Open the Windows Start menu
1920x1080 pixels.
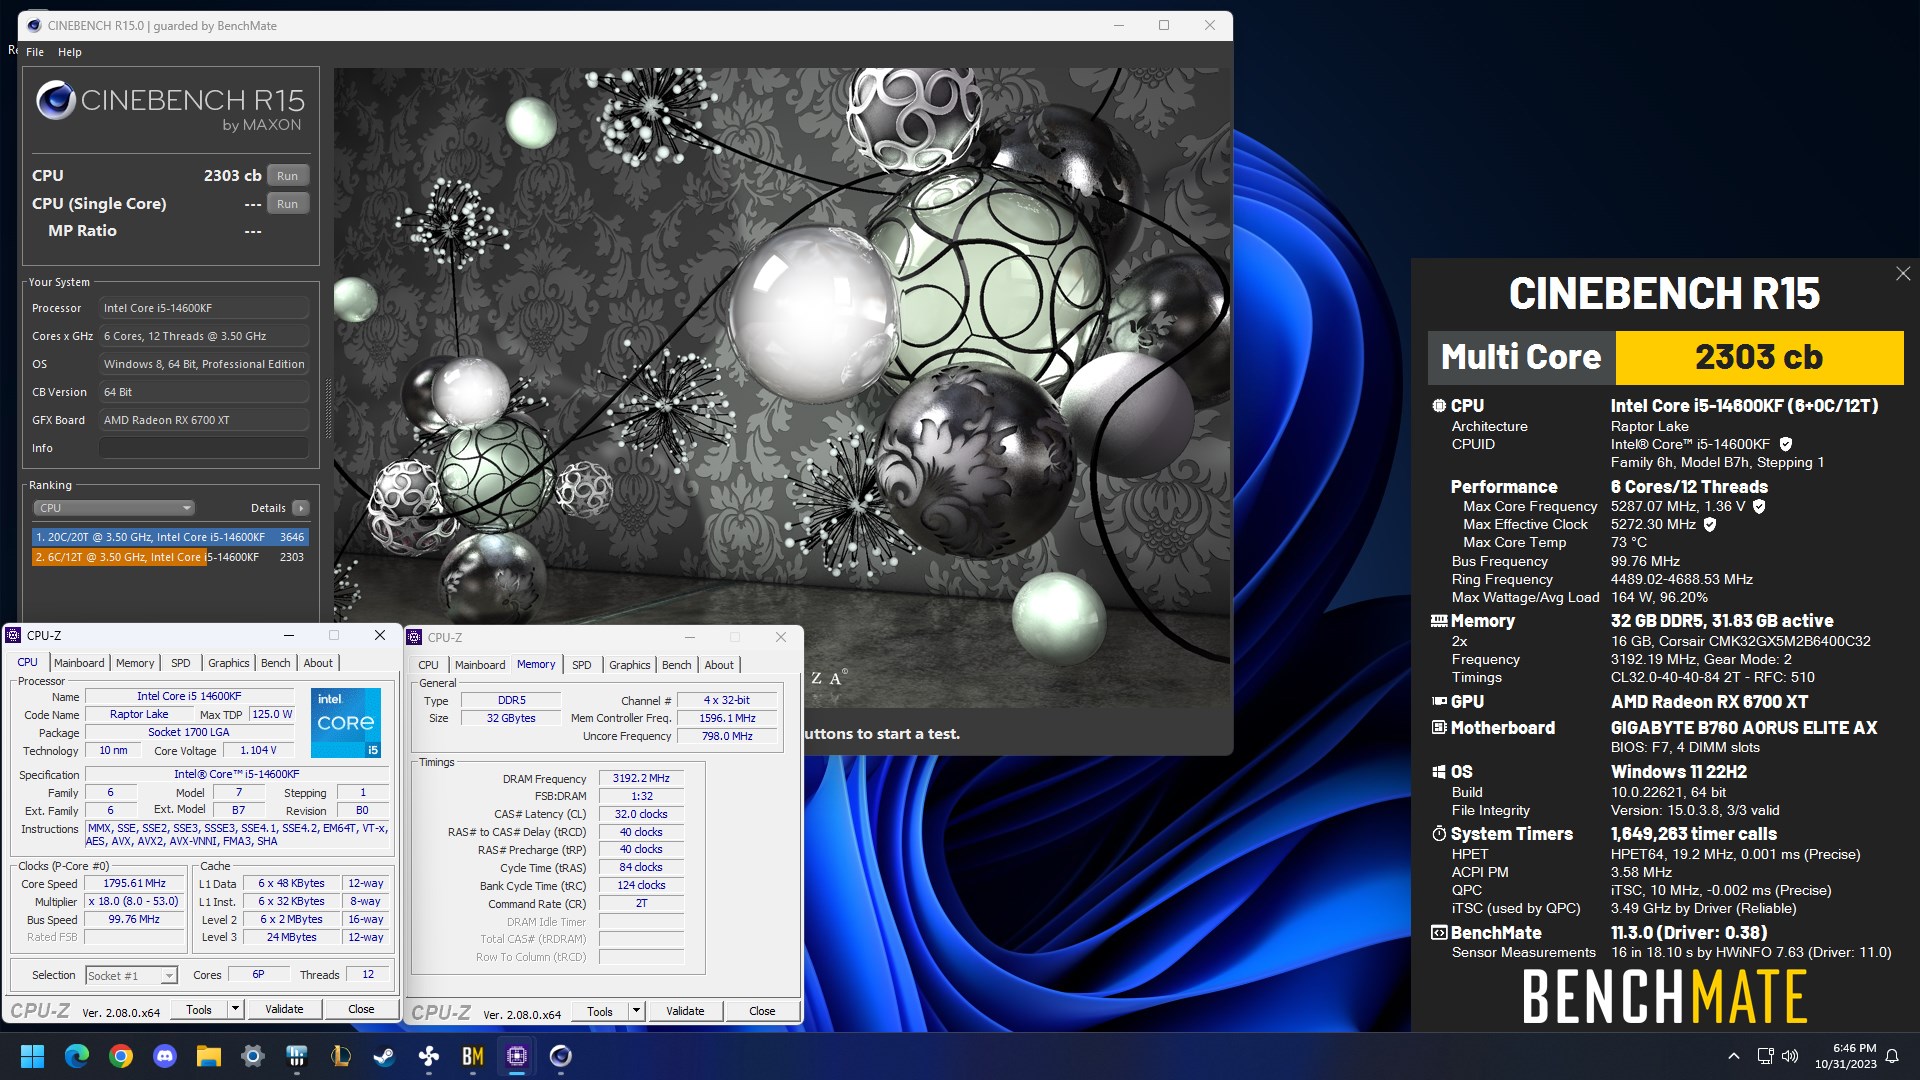(32, 1056)
